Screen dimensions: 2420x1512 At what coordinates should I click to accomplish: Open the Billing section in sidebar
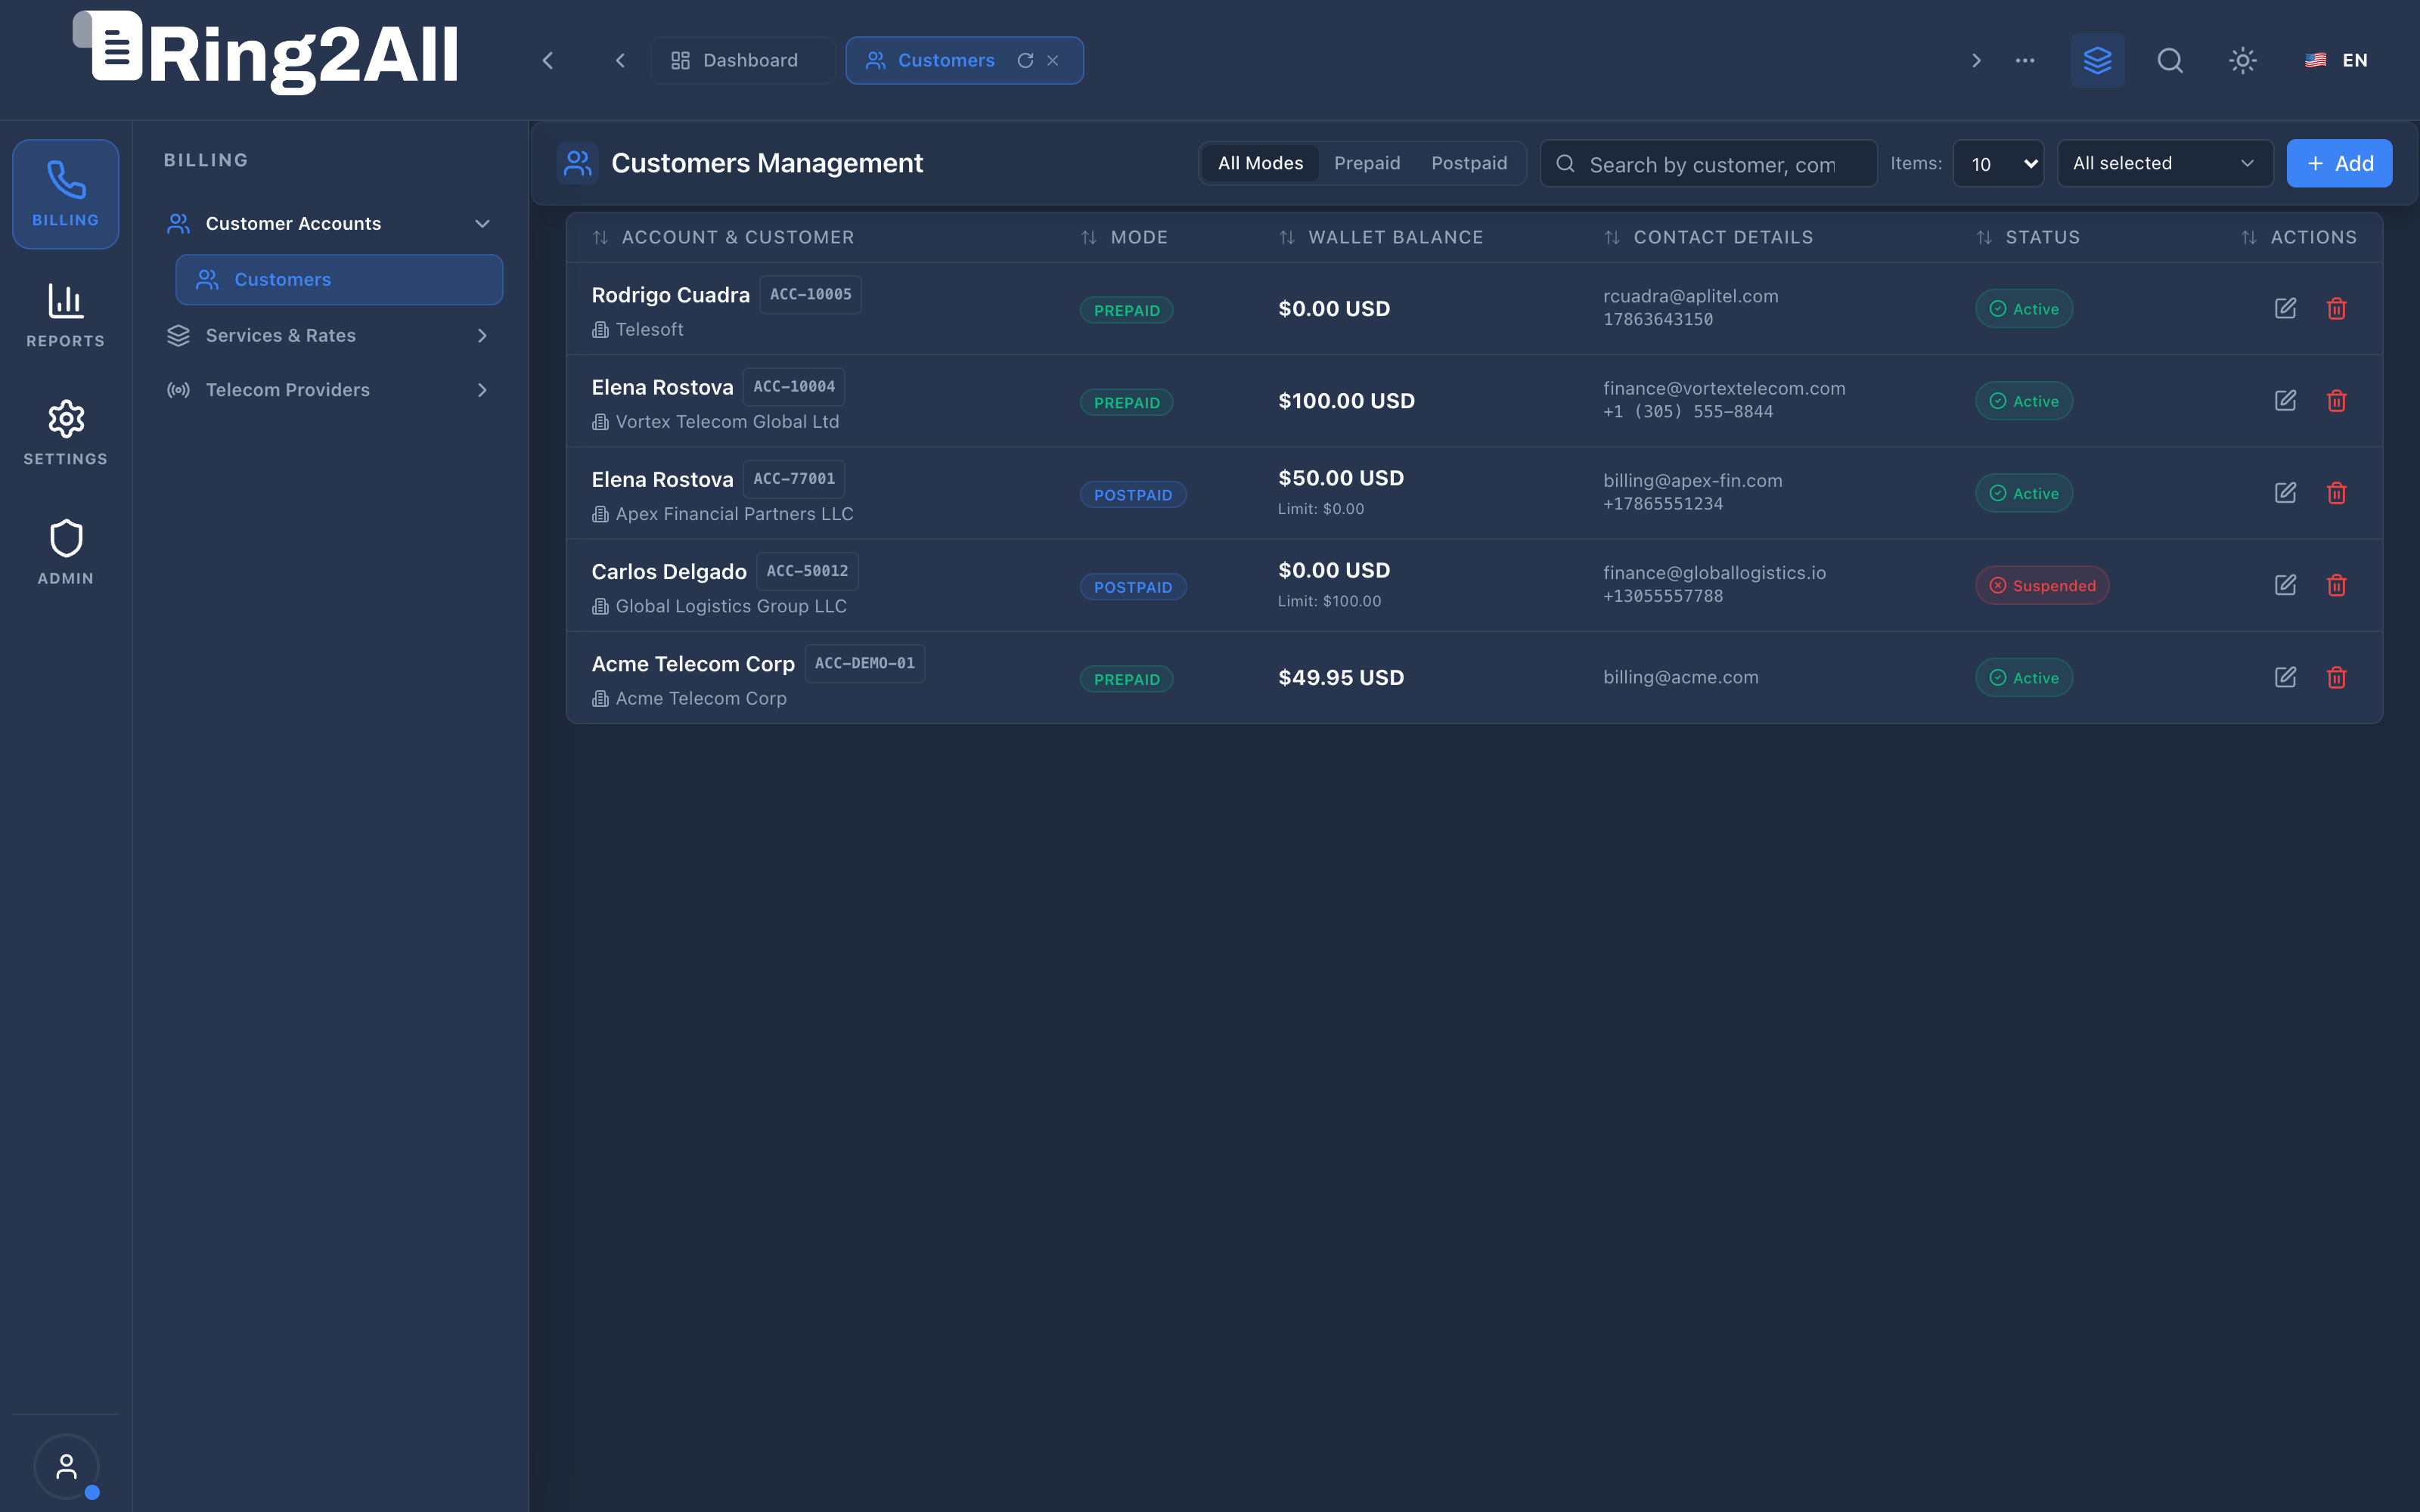pos(65,194)
